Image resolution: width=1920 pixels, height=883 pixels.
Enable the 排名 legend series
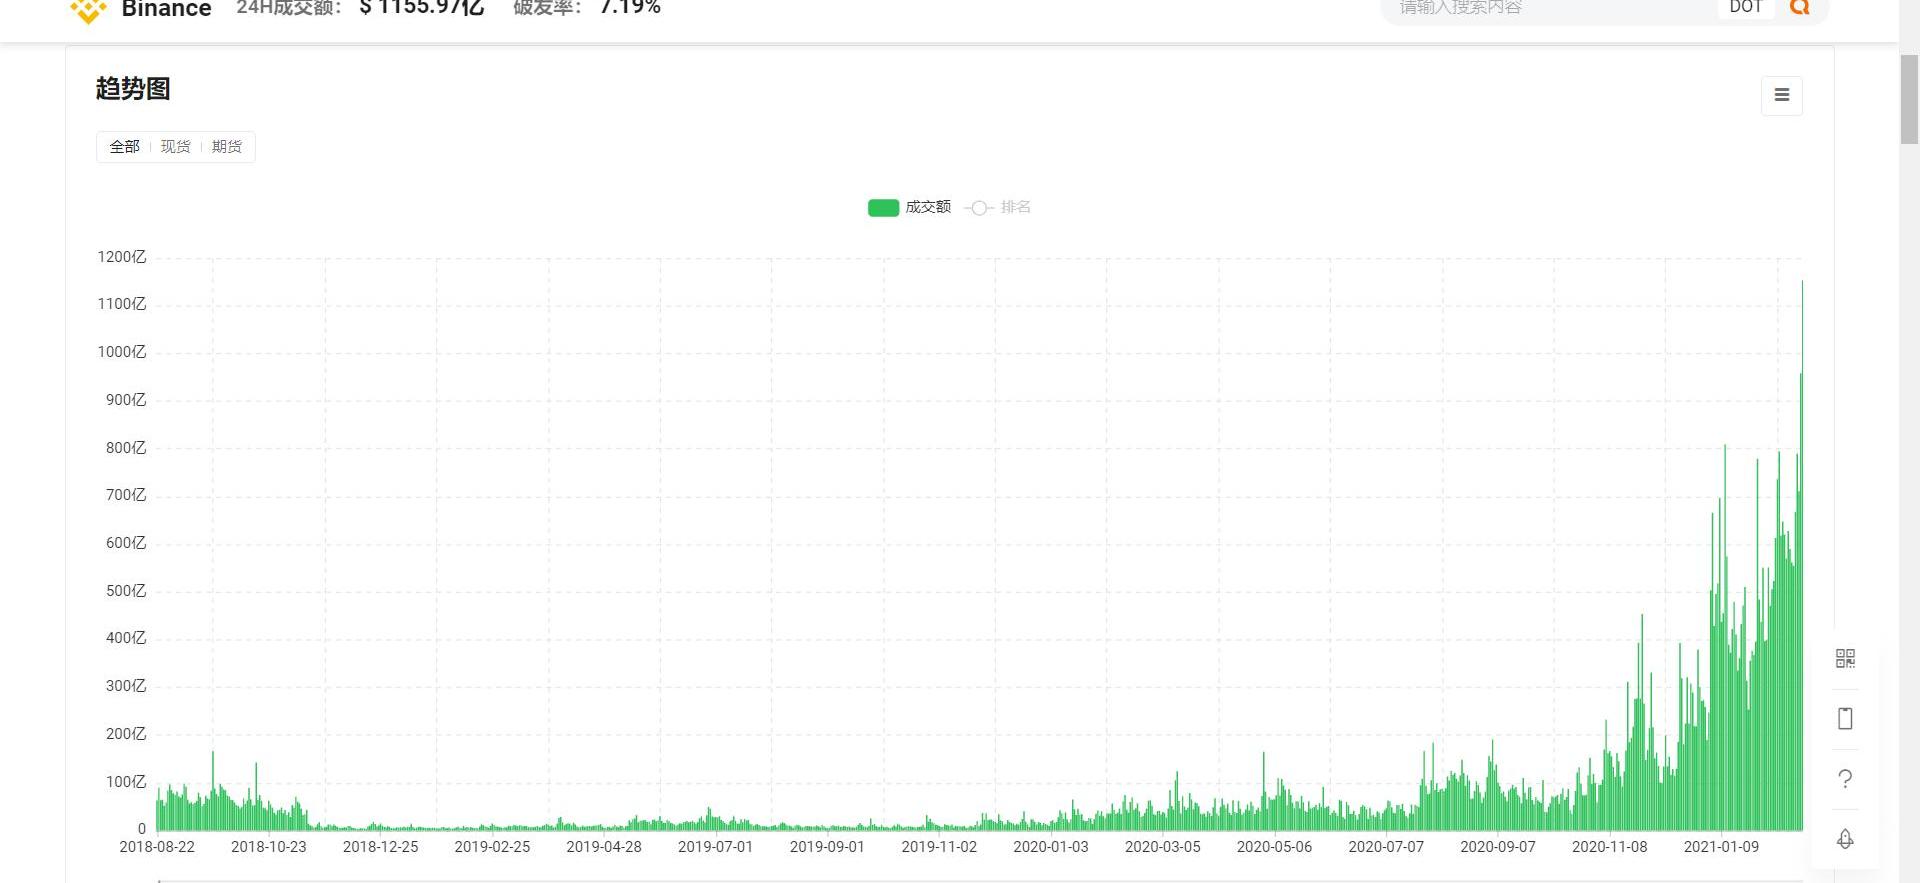[998, 207]
